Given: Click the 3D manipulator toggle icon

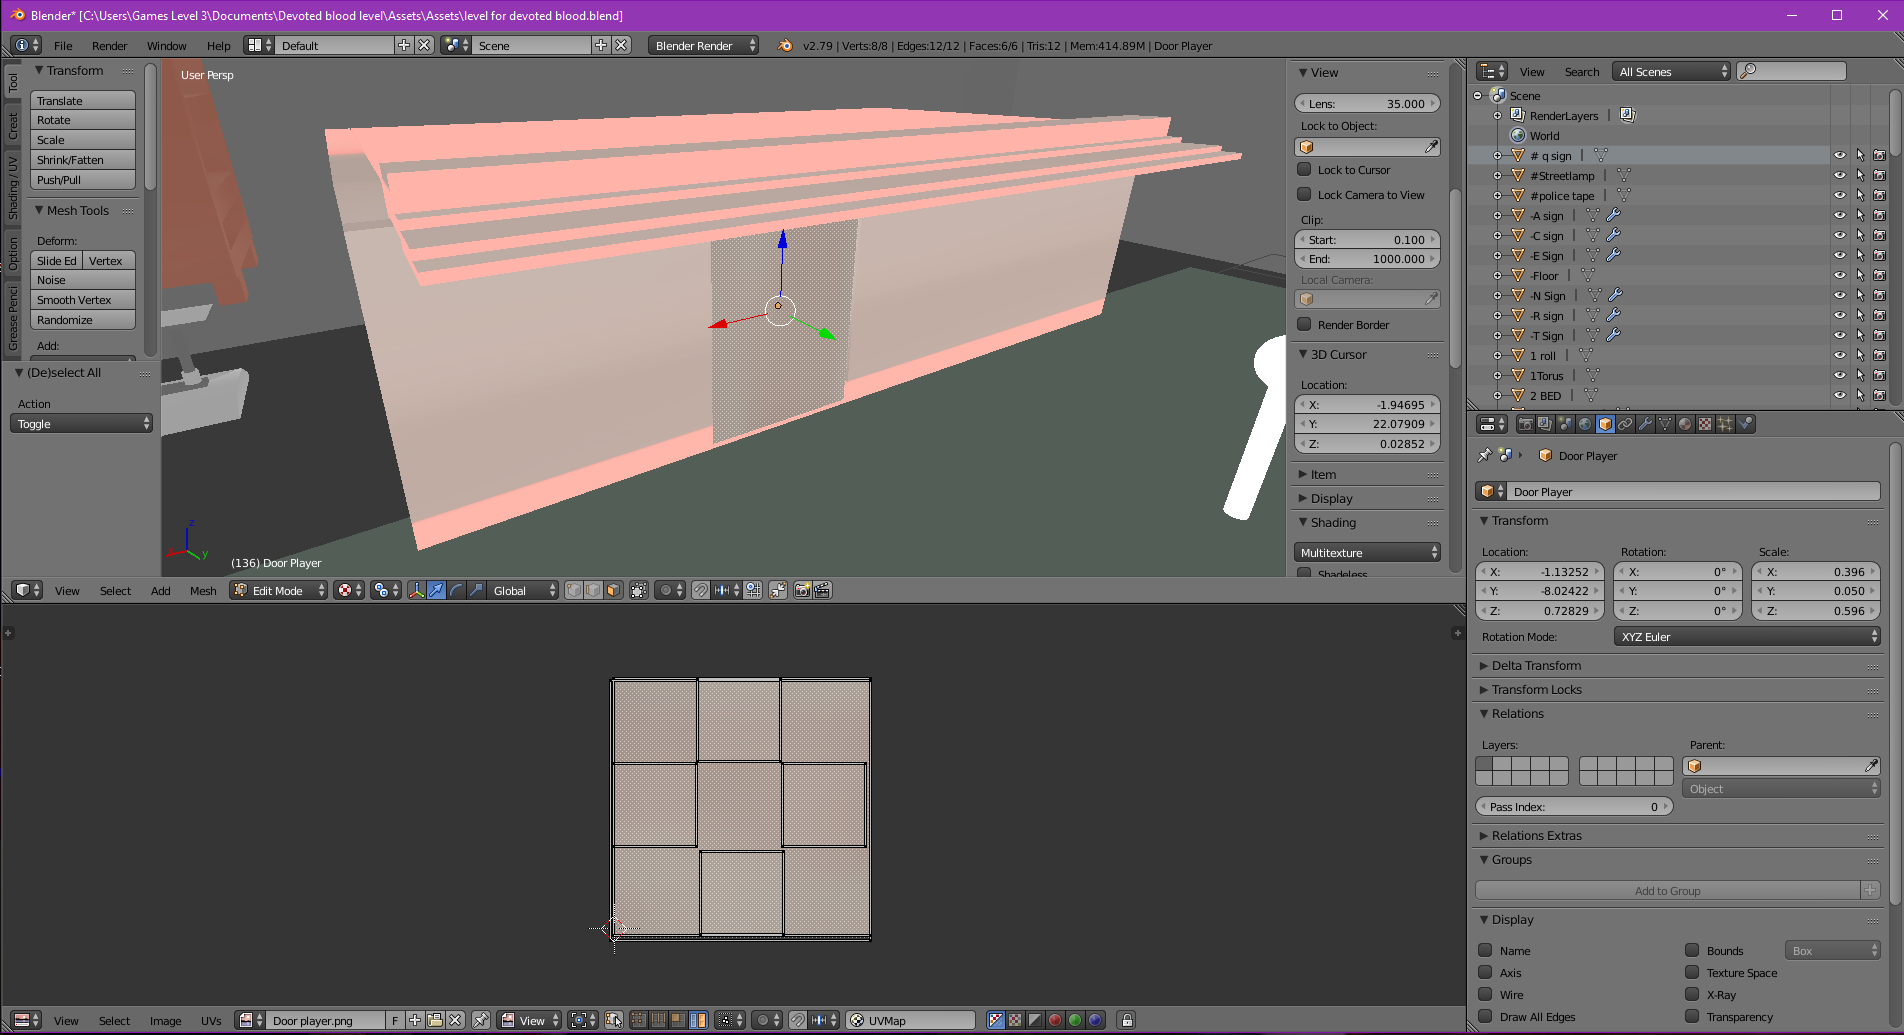Looking at the screenshot, I should coord(416,590).
